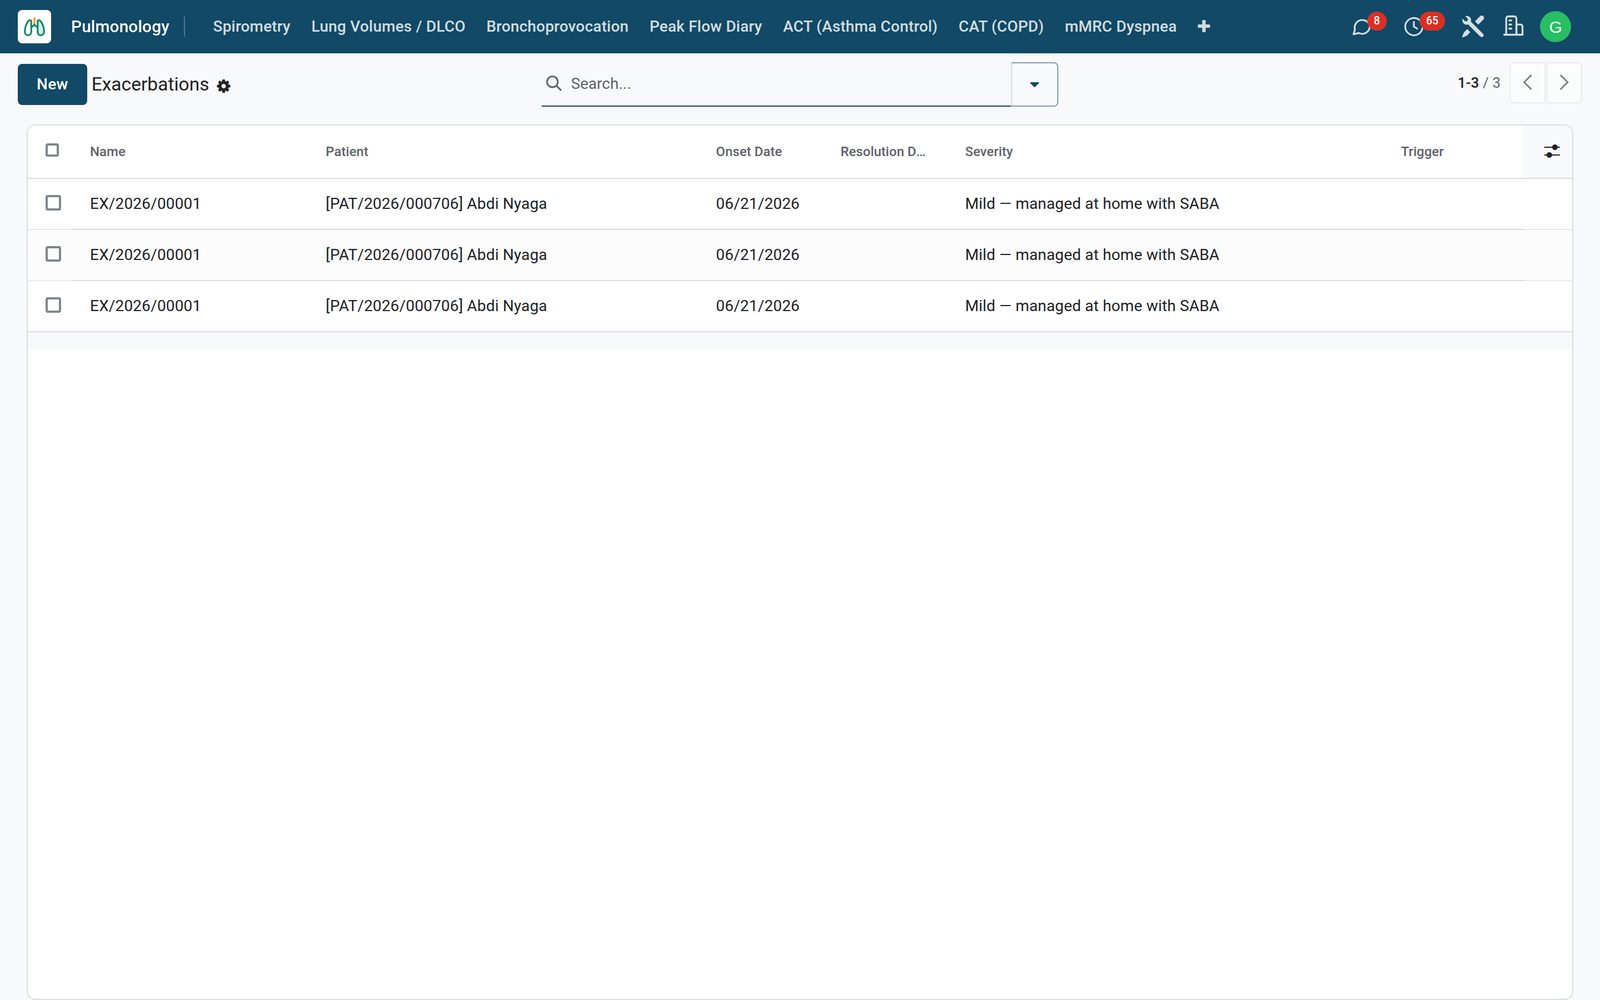The height and width of the screenshot is (1000, 1600).
Task: Open the activities clock icon
Action: click(x=1414, y=27)
